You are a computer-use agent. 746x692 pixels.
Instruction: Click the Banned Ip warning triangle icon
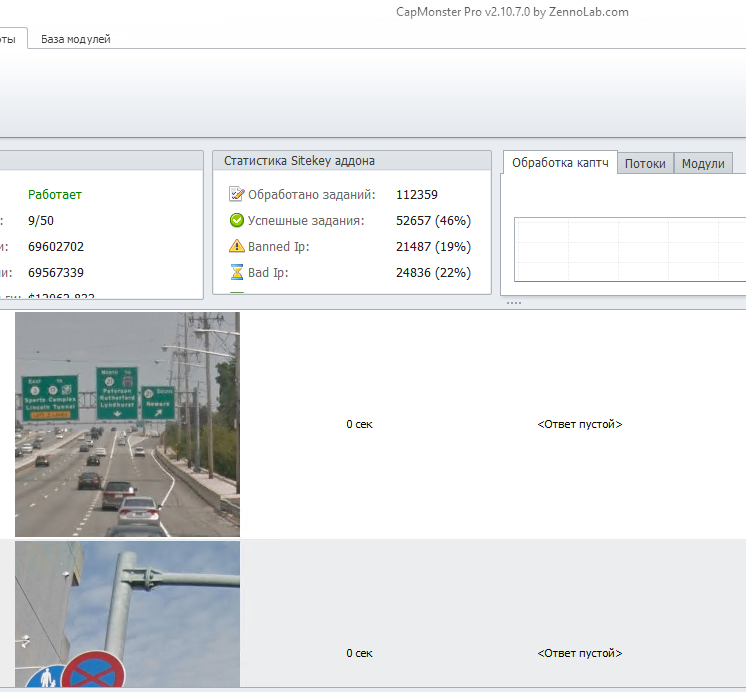(236, 246)
